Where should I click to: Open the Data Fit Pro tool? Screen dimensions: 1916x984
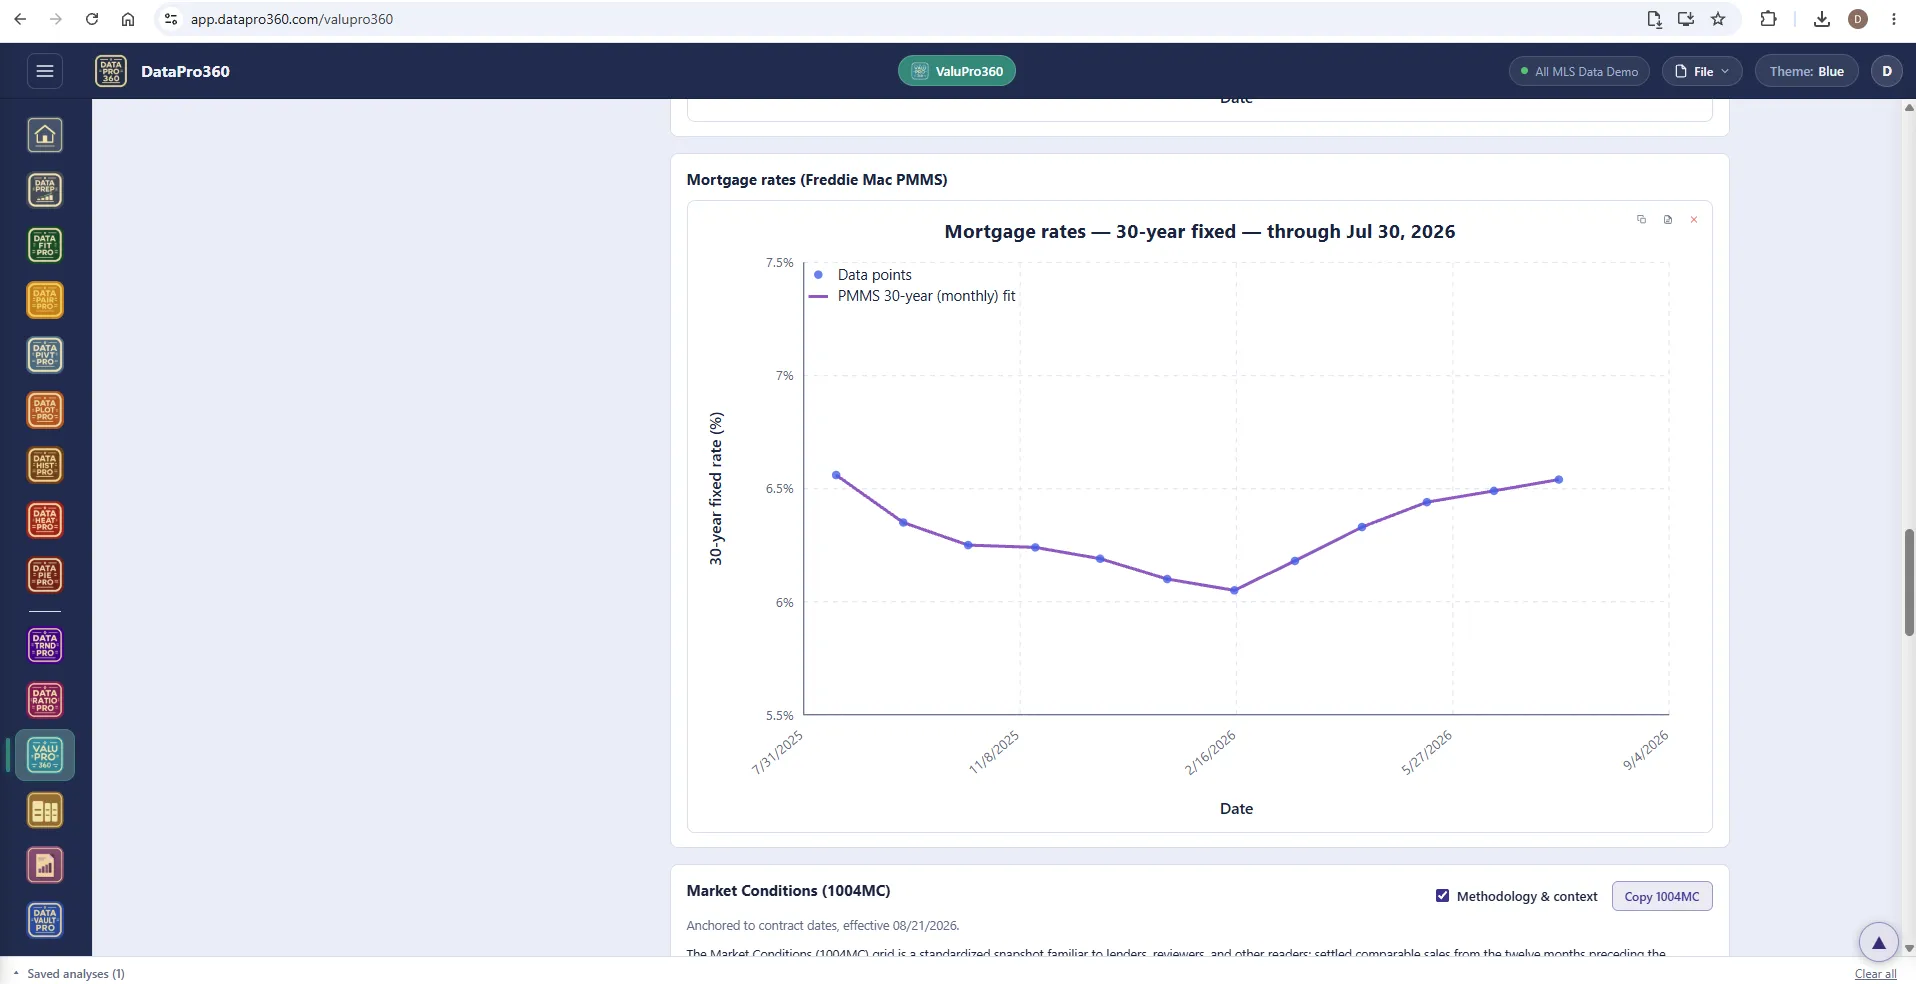[x=45, y=245]
